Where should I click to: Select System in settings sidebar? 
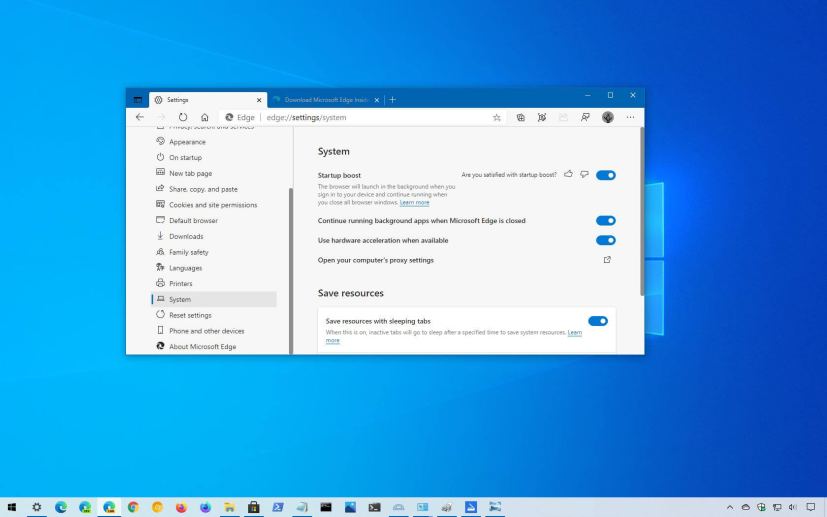(214, 299)
